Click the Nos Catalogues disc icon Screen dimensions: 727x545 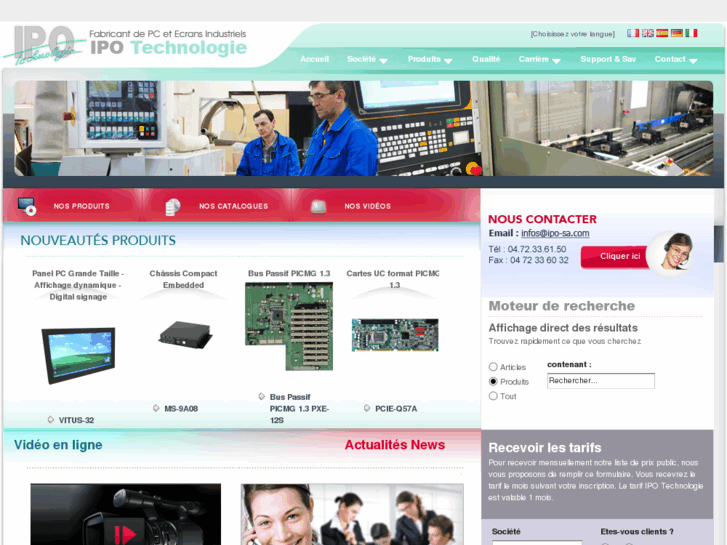[172, 207]
